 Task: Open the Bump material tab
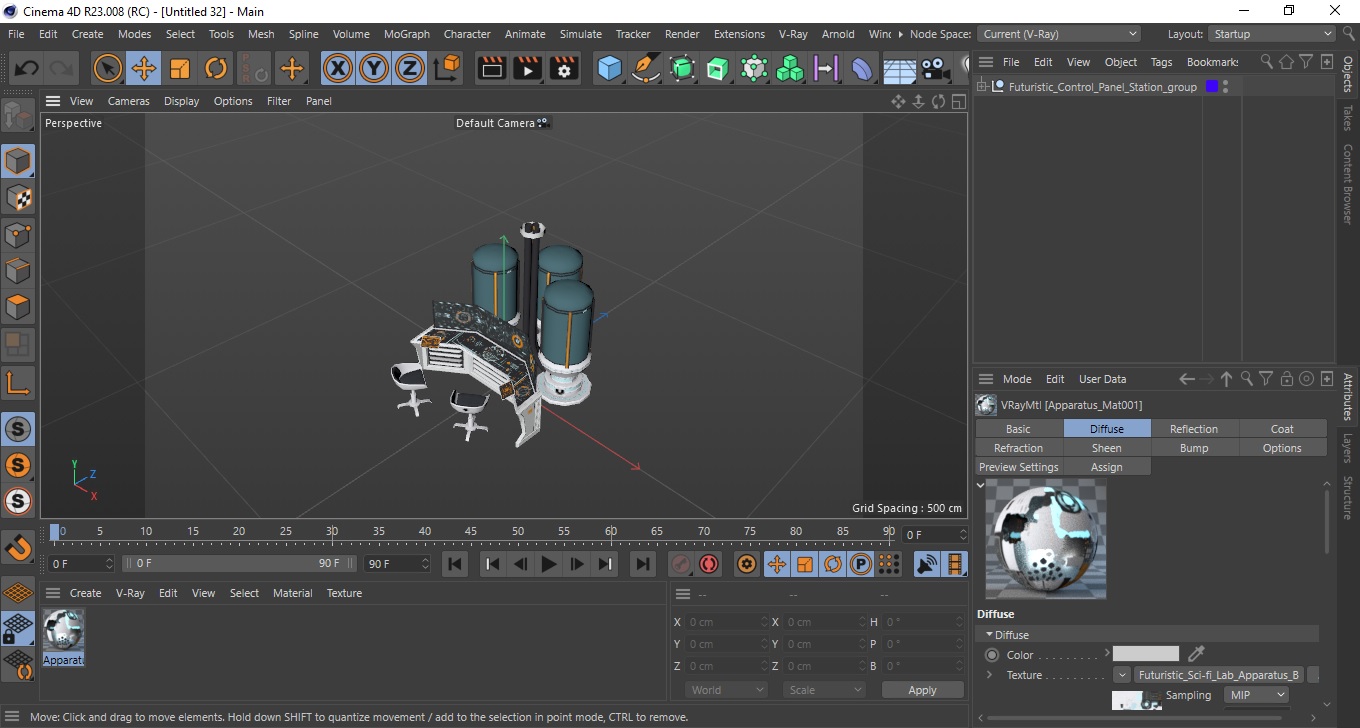[1194, 448]
